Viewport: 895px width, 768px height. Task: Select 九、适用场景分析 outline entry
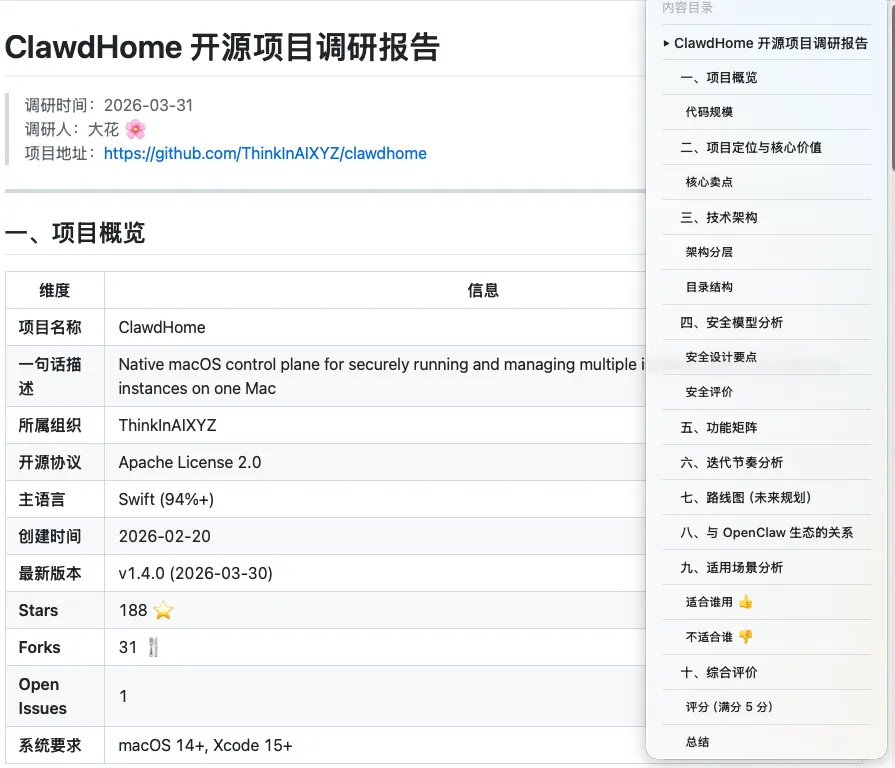point(731,568)
